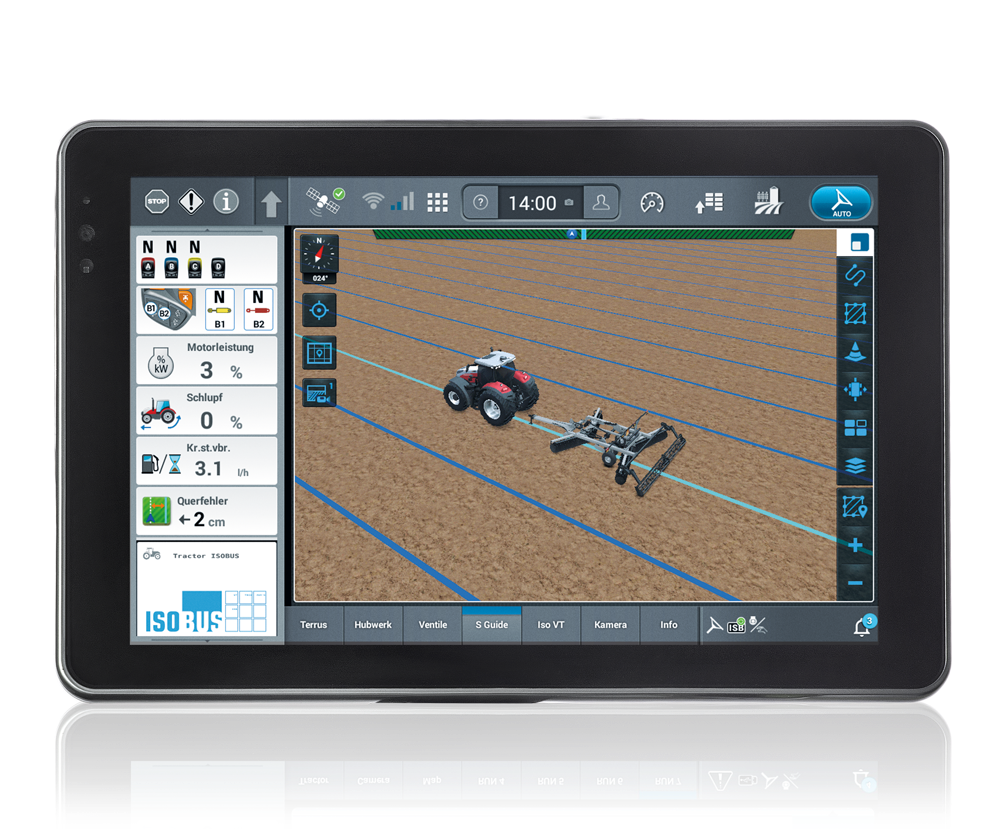Select the obstacle cone icon
Image resolution: width=1000 pixels, height=829 pixels.
click(x=855, y=351)
